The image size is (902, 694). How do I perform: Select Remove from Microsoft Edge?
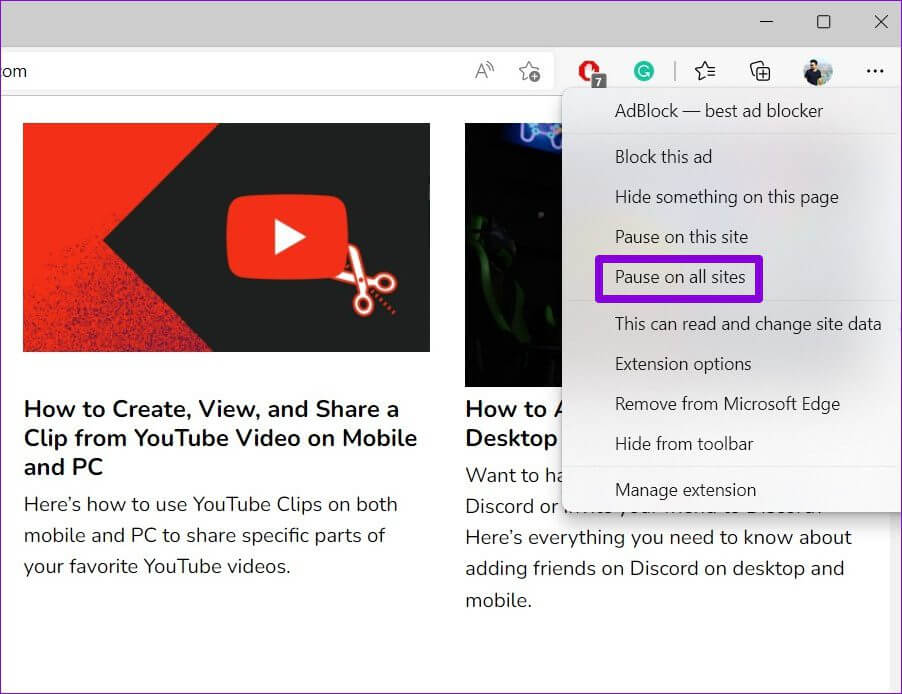[727, 404]
